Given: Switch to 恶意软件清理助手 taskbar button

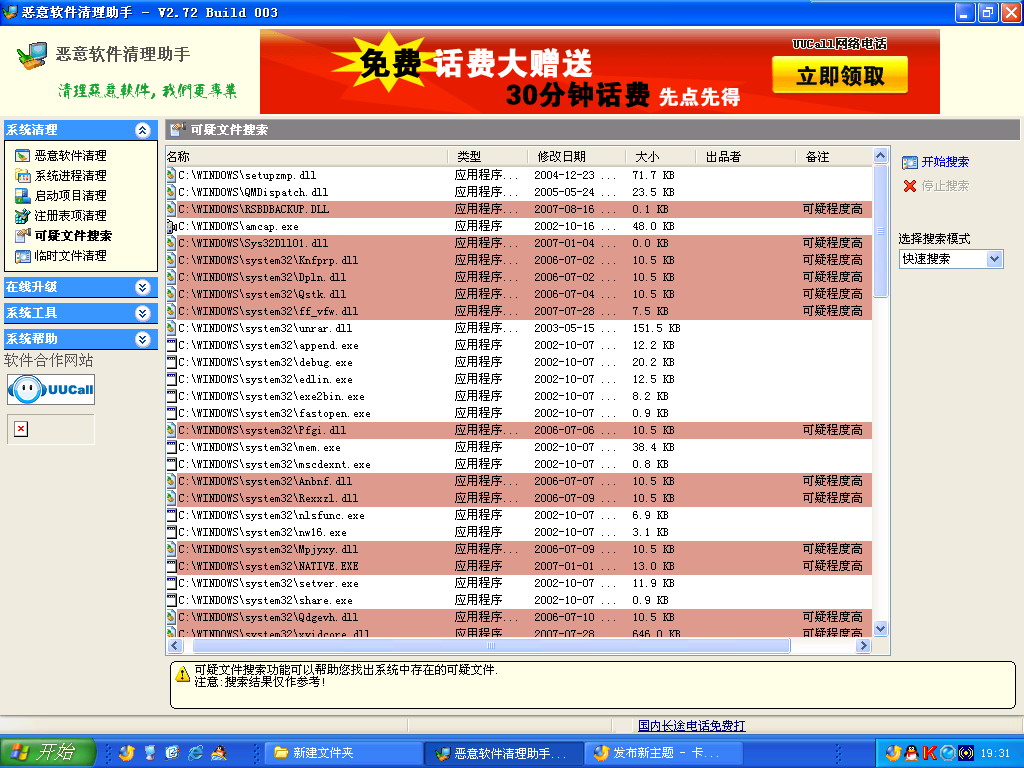Looking at the screenshot, I should coord(504,753).
